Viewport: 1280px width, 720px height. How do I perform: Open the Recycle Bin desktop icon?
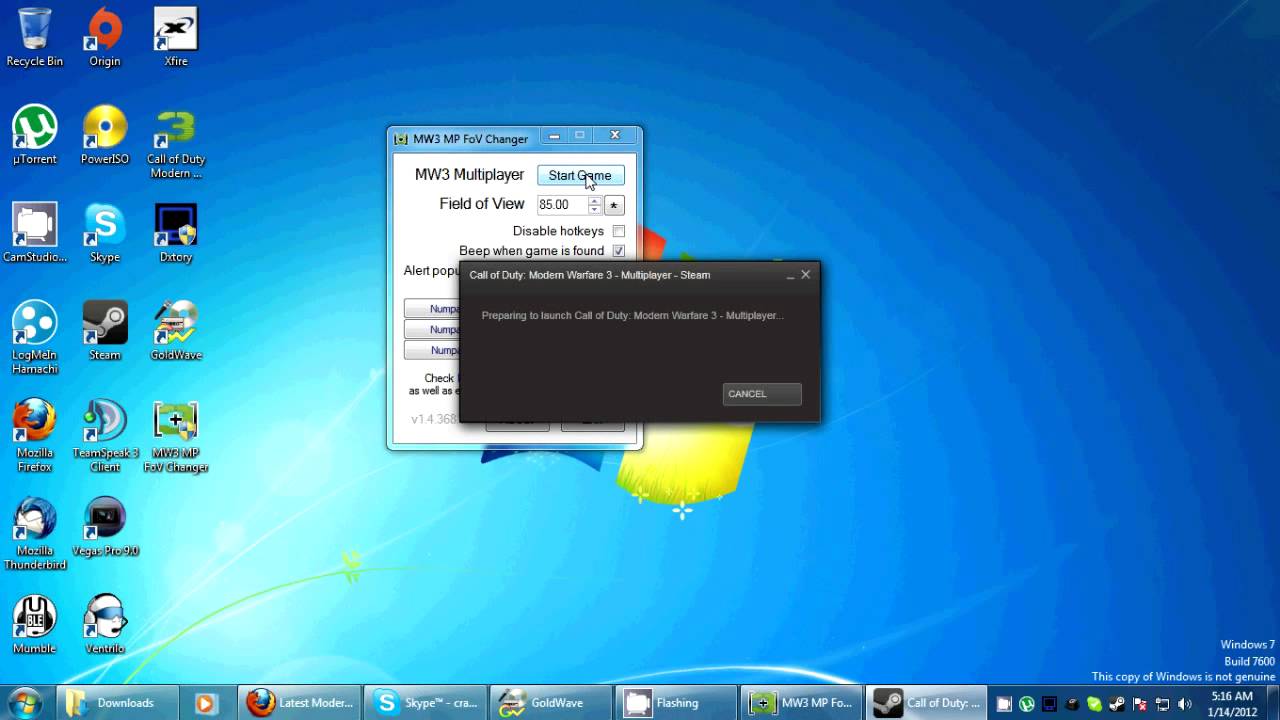(x=34, y=37)
